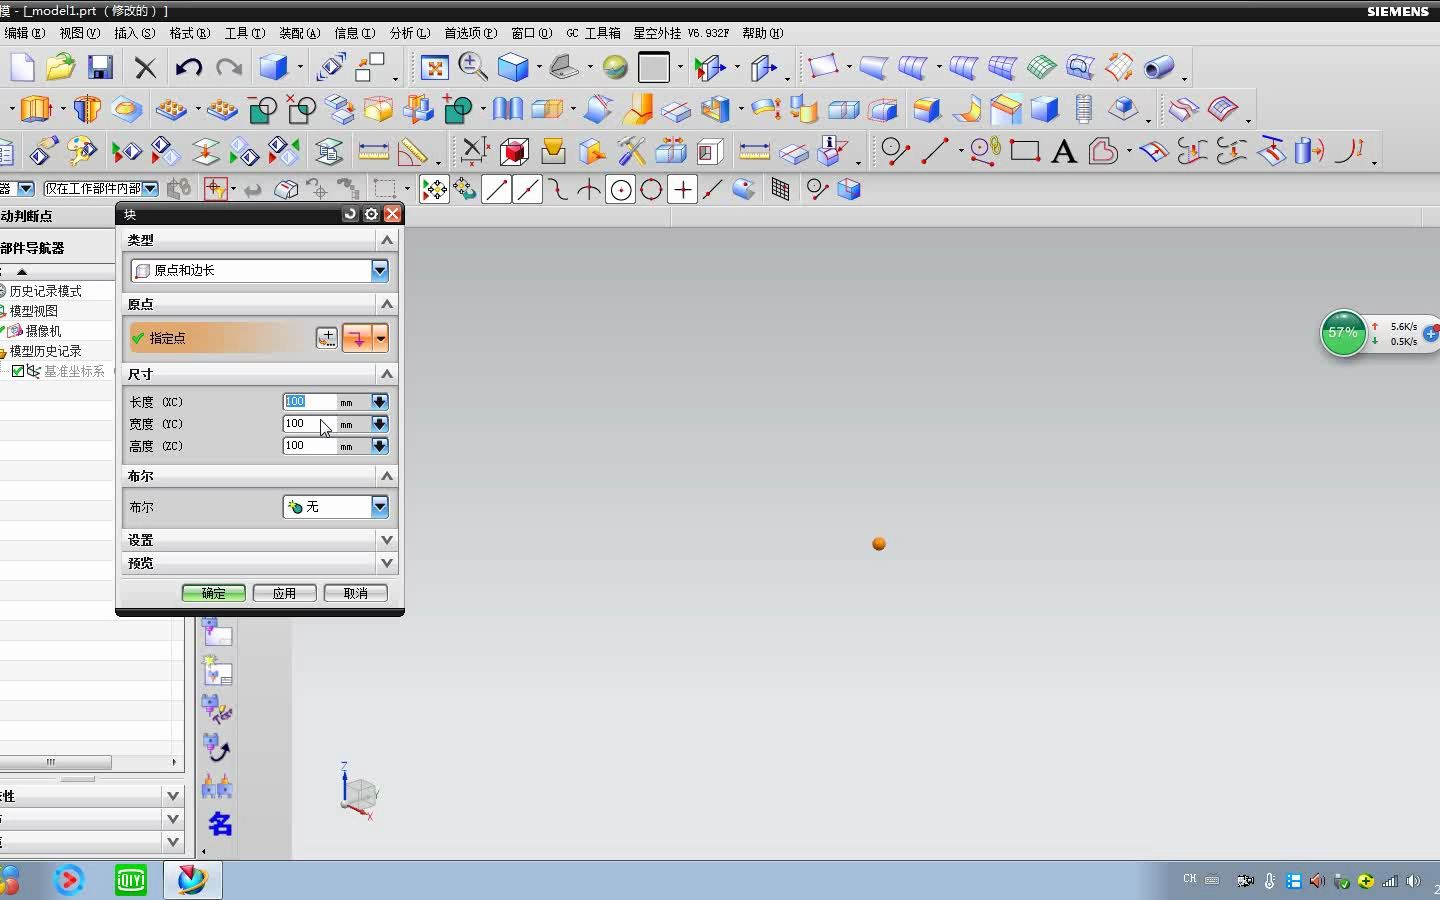
Task: Click the block dialog reset arrow icon
Action: tap(350, 214)
